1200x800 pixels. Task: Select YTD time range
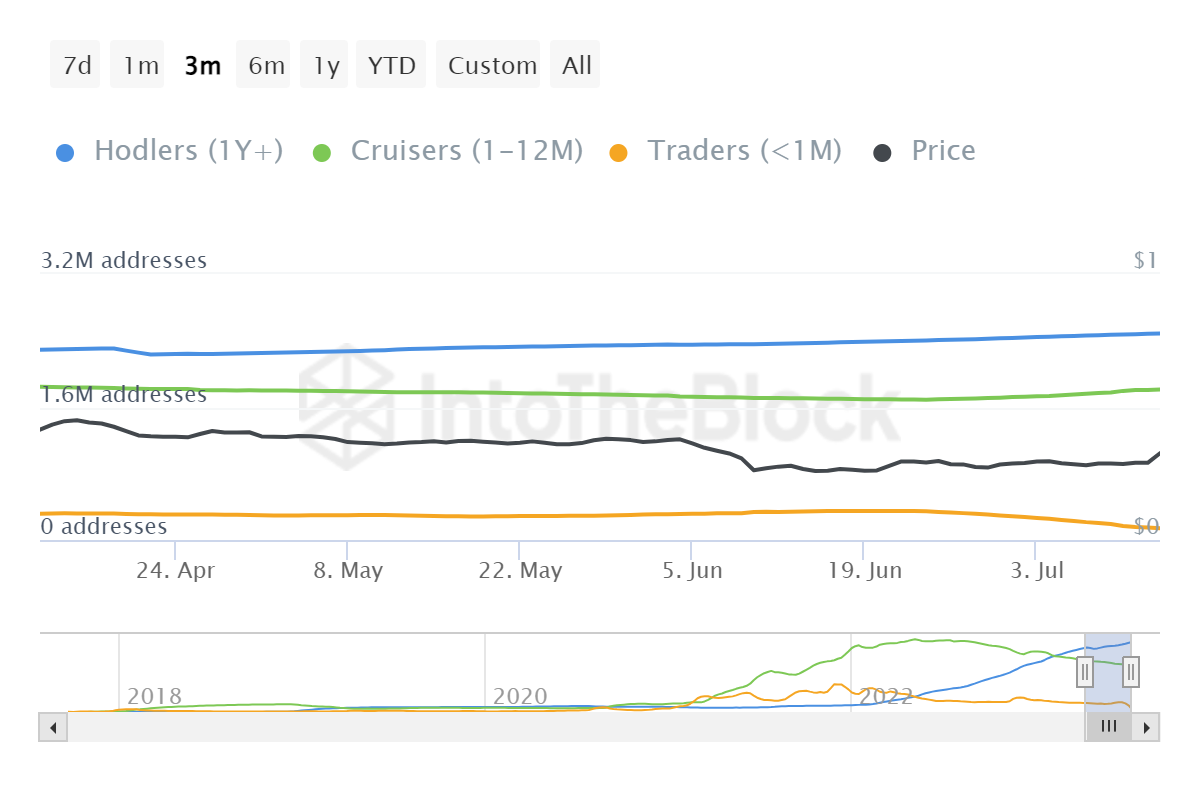(391, 66)
